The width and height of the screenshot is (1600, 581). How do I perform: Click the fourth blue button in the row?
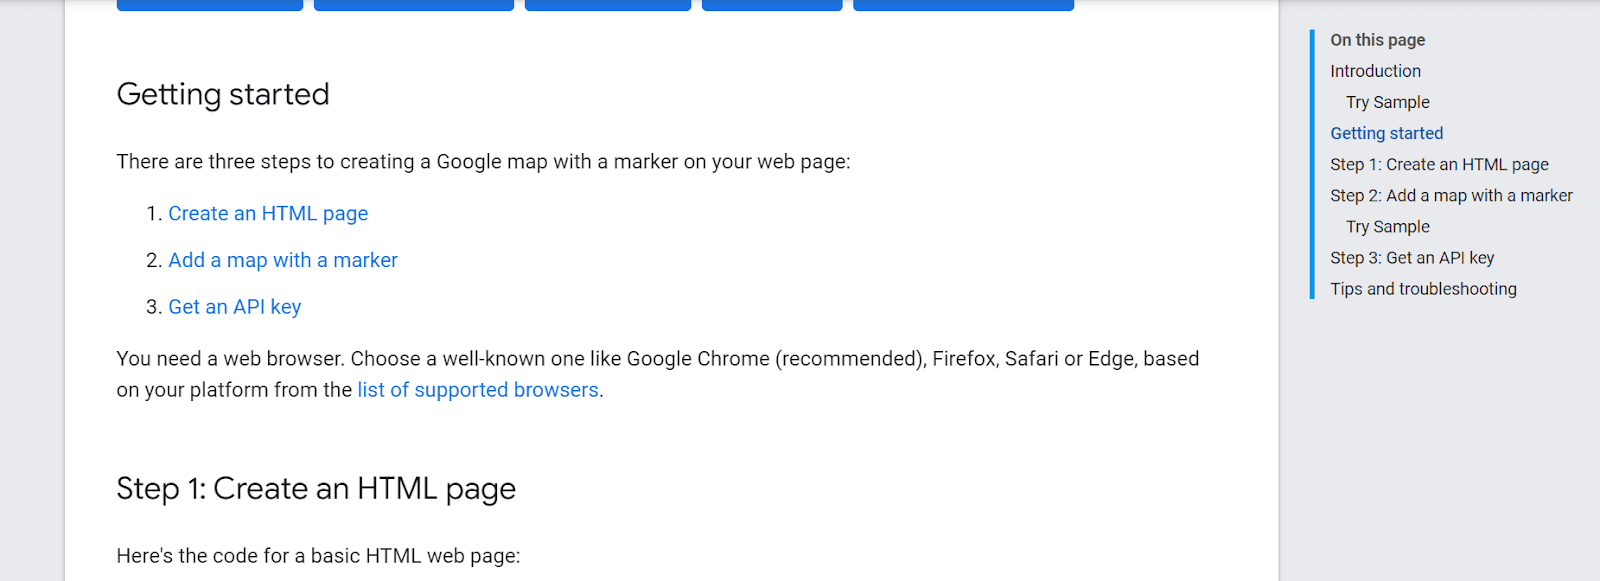coord(772,3)
